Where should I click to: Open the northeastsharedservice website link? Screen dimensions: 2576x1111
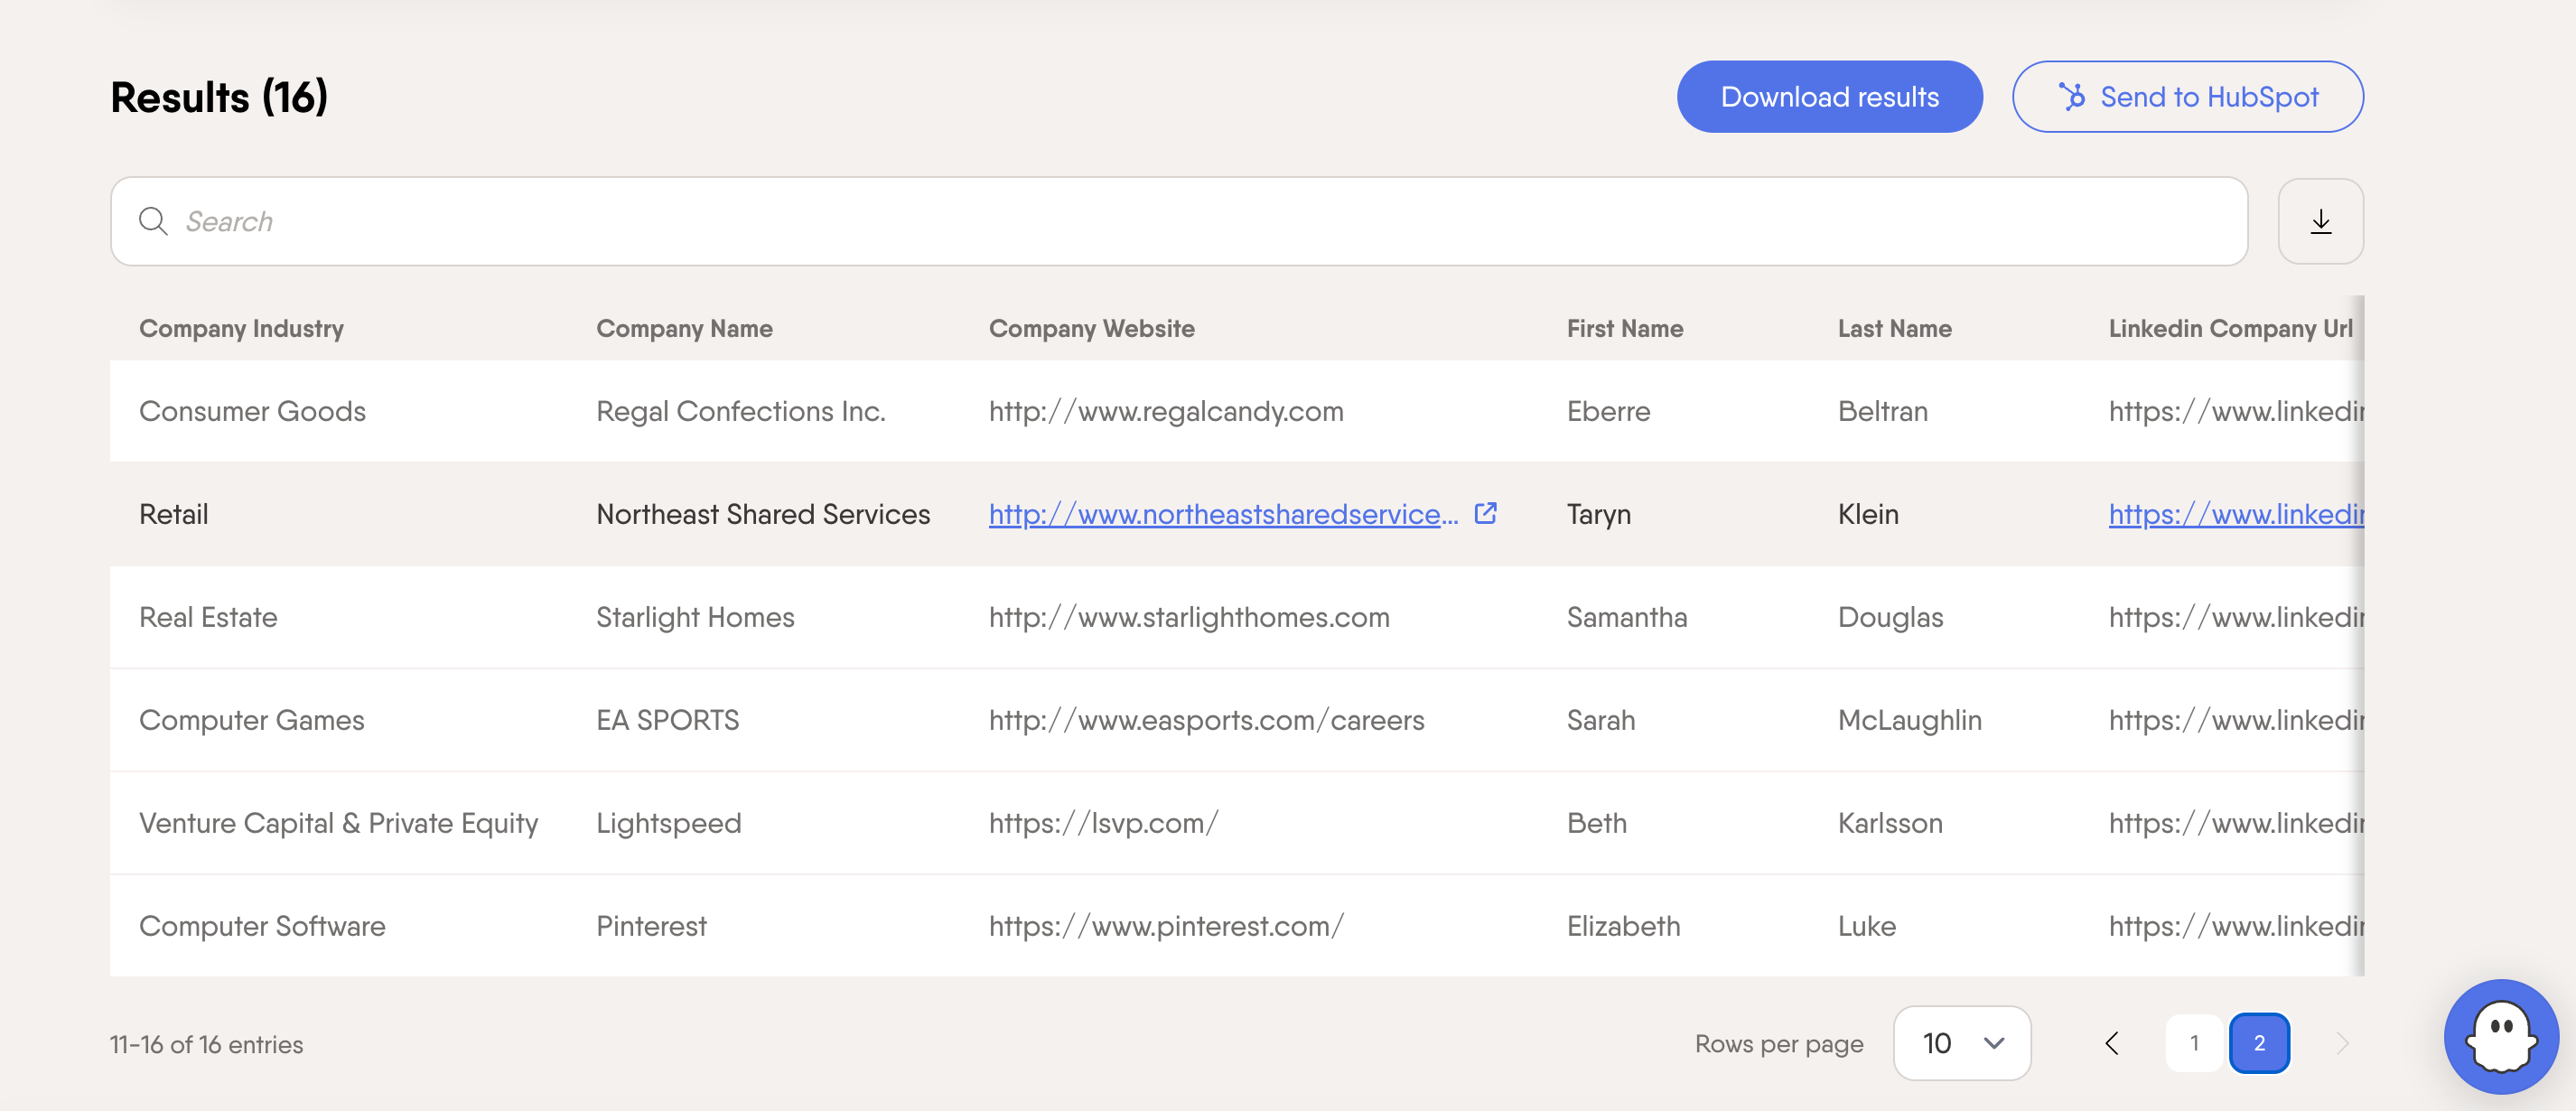[x=1222, y=514]
